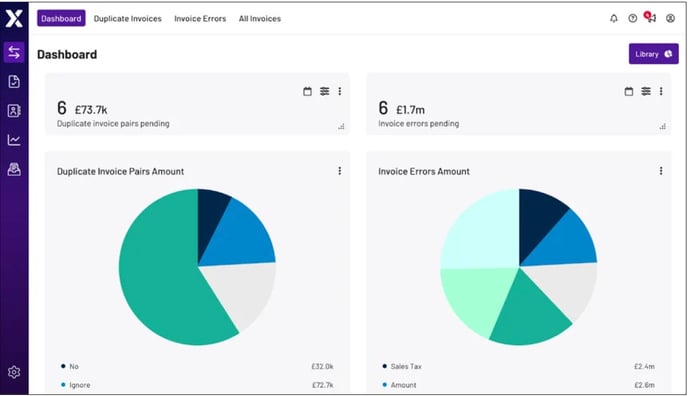Screen dimensions: 688x396
Task: Open the user profile icon
Action: tap(670, 18)
